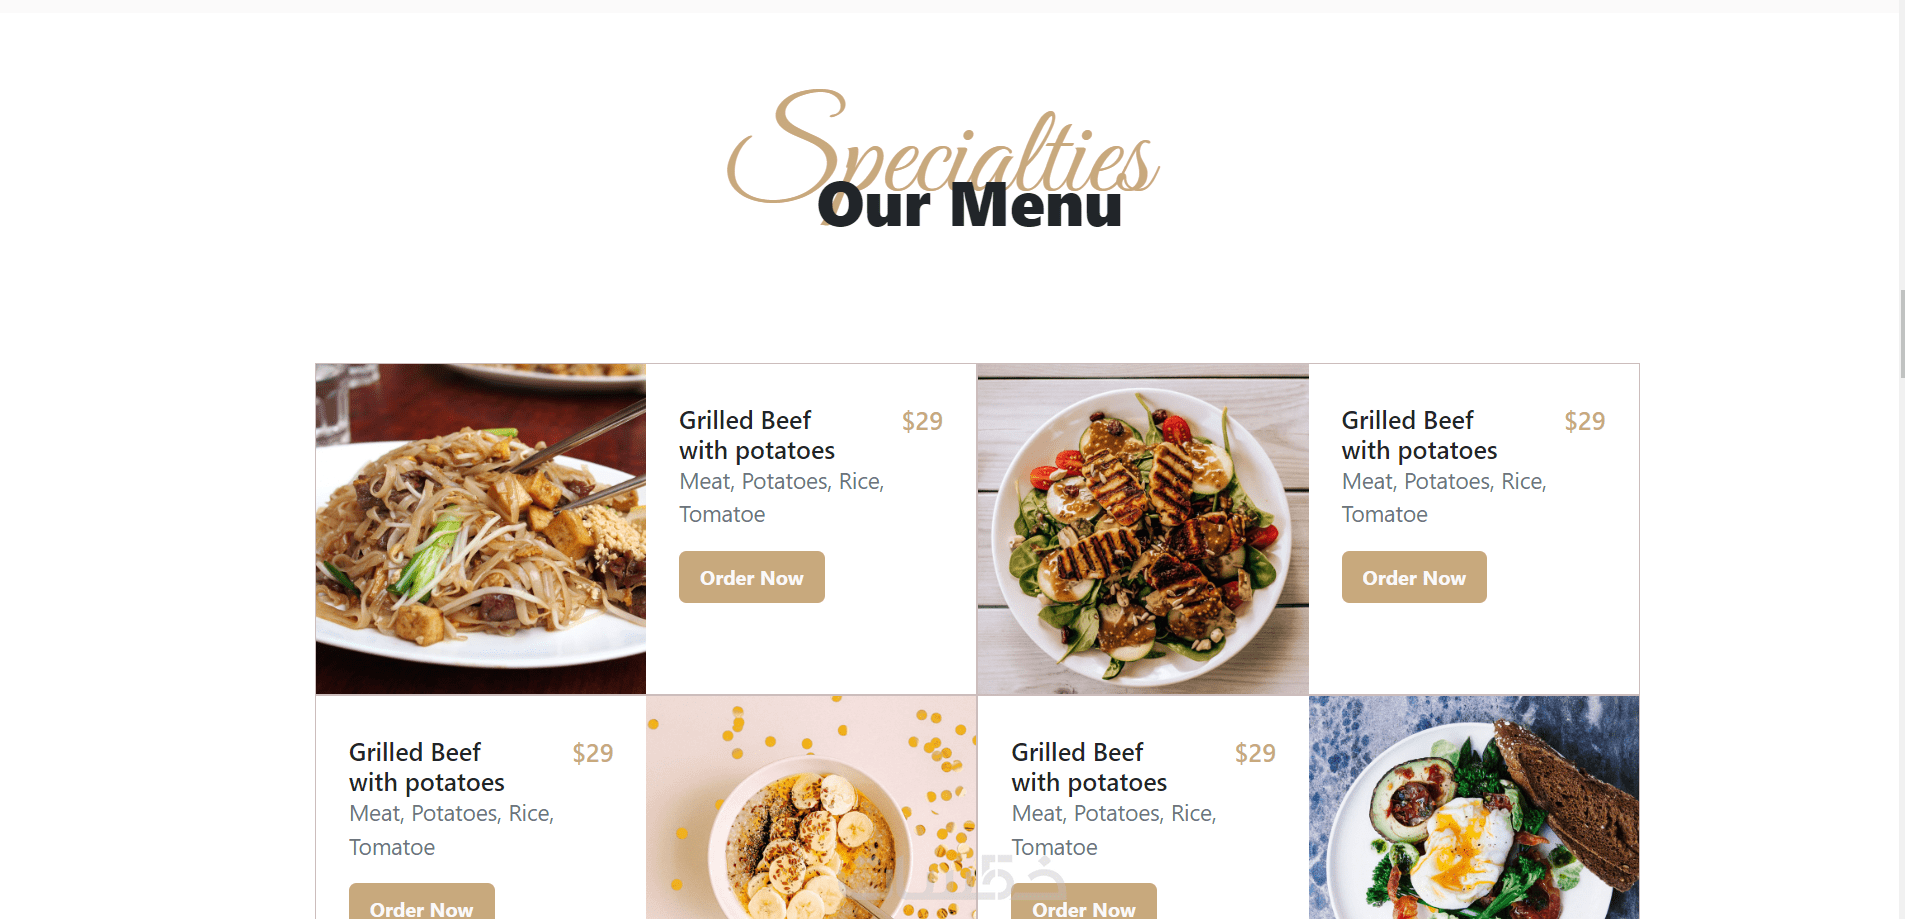Click the $29 price next to noodle dish
This screenshot has height=919, width=1905.
point(922,421)
